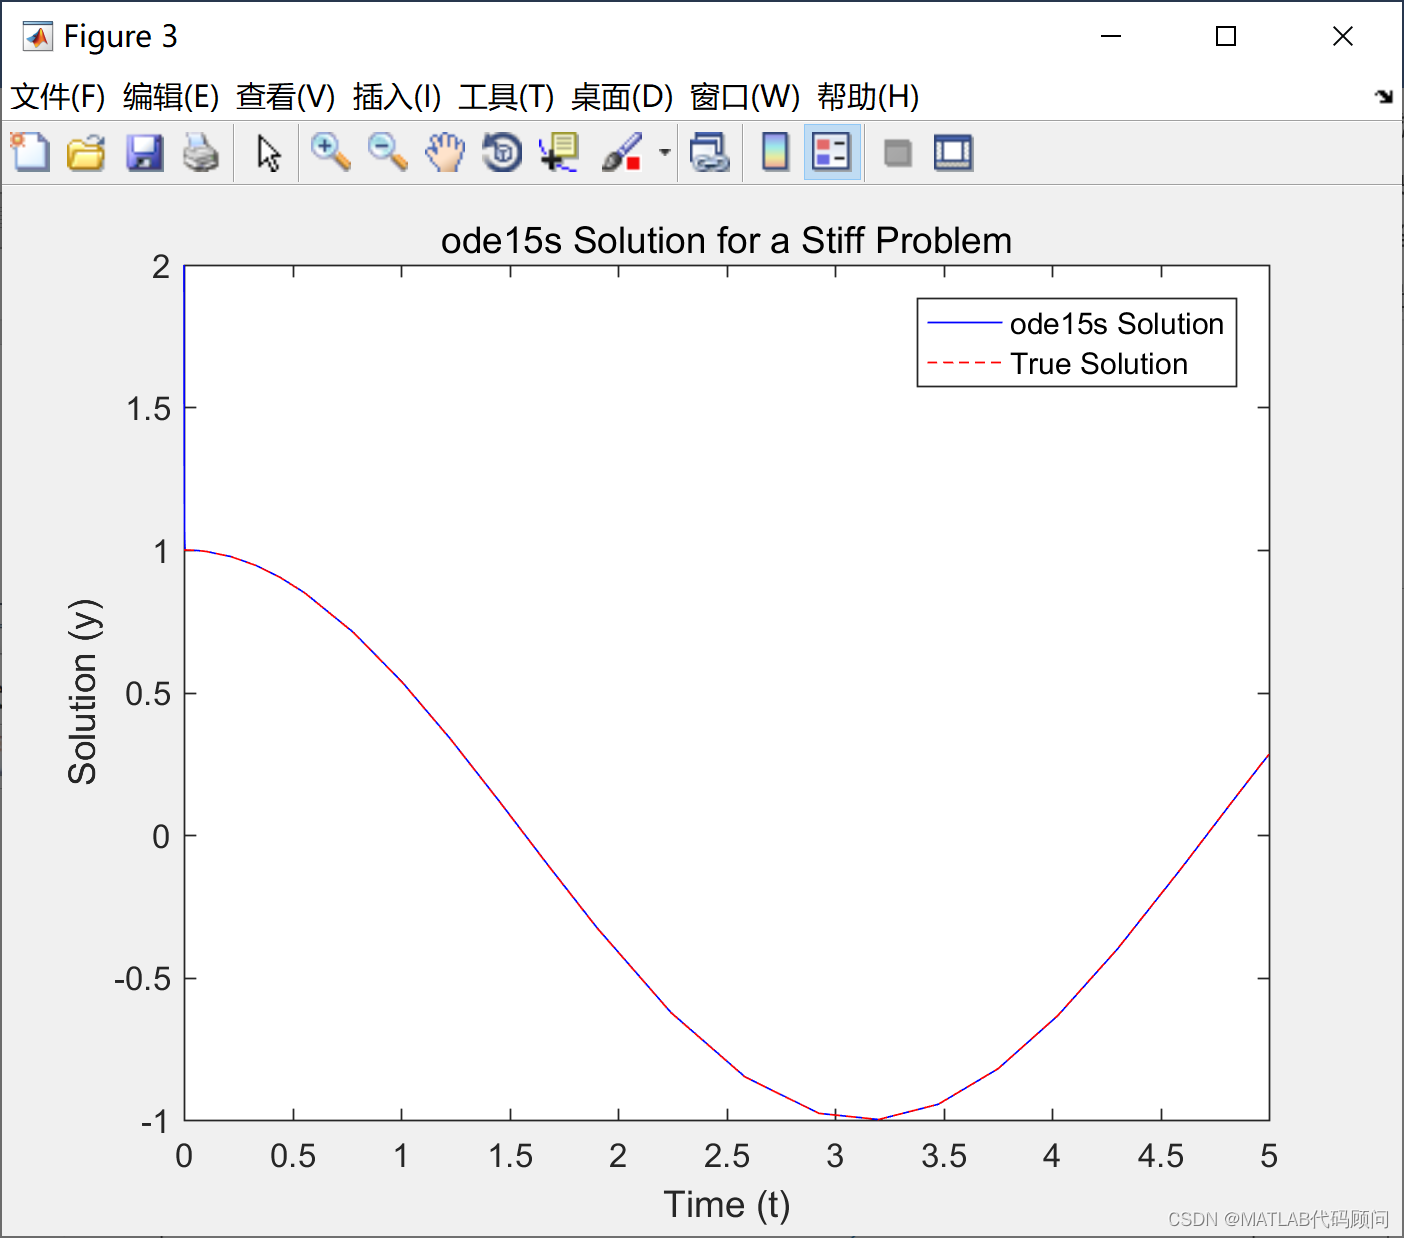Click the 'Solution (y)' y-axis label

pyautogui.click(x=84, y=692)
